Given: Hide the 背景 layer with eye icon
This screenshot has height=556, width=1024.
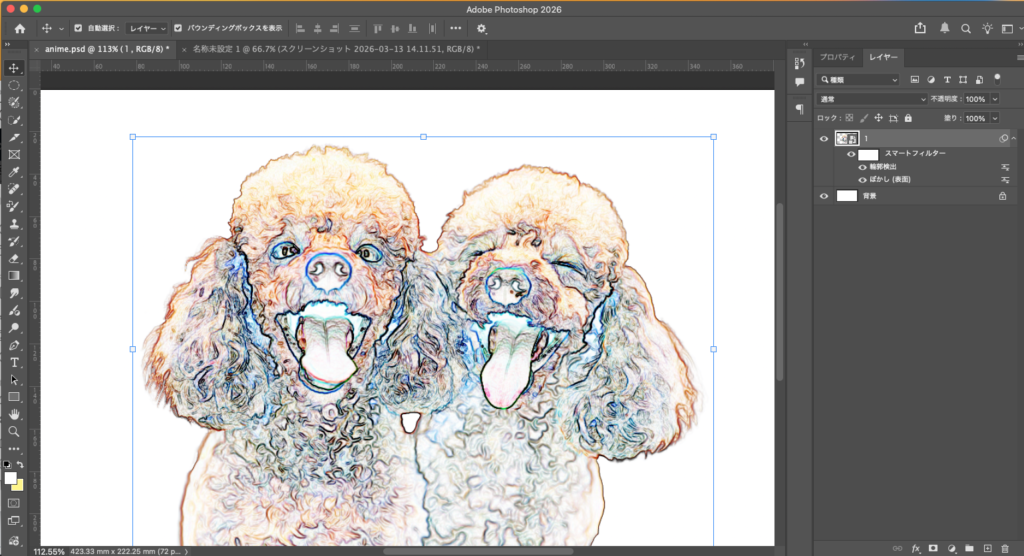Looking at the screenshot, I should pyautogui.click(x=824, y=196).
